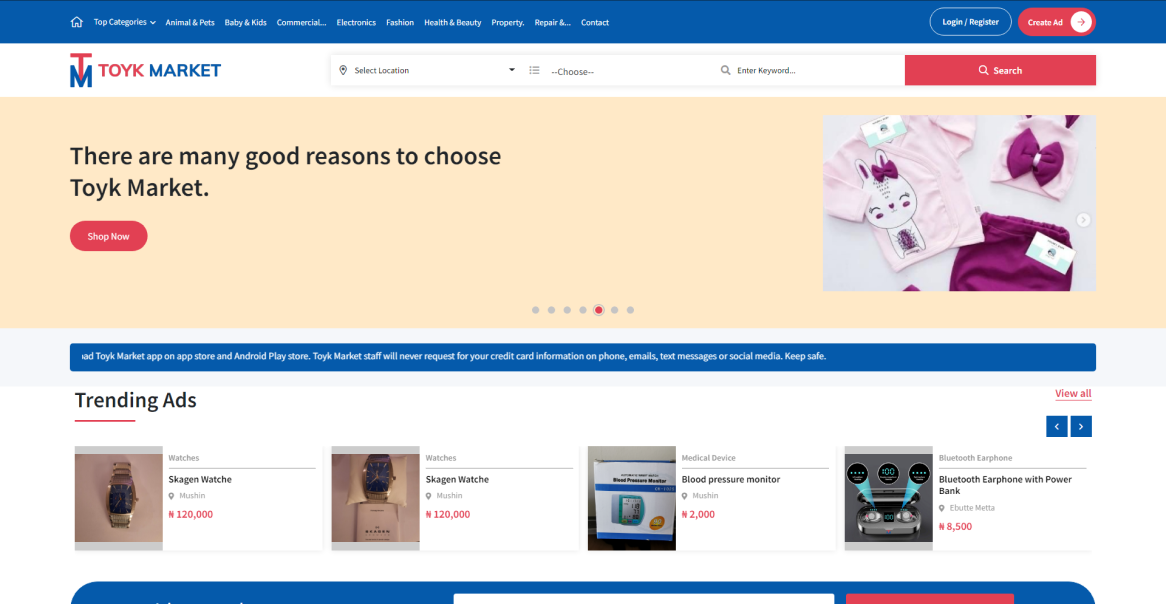Show next trending ads with right arrow
This screenshot has width=1166, height=604.
(1081, 427)
